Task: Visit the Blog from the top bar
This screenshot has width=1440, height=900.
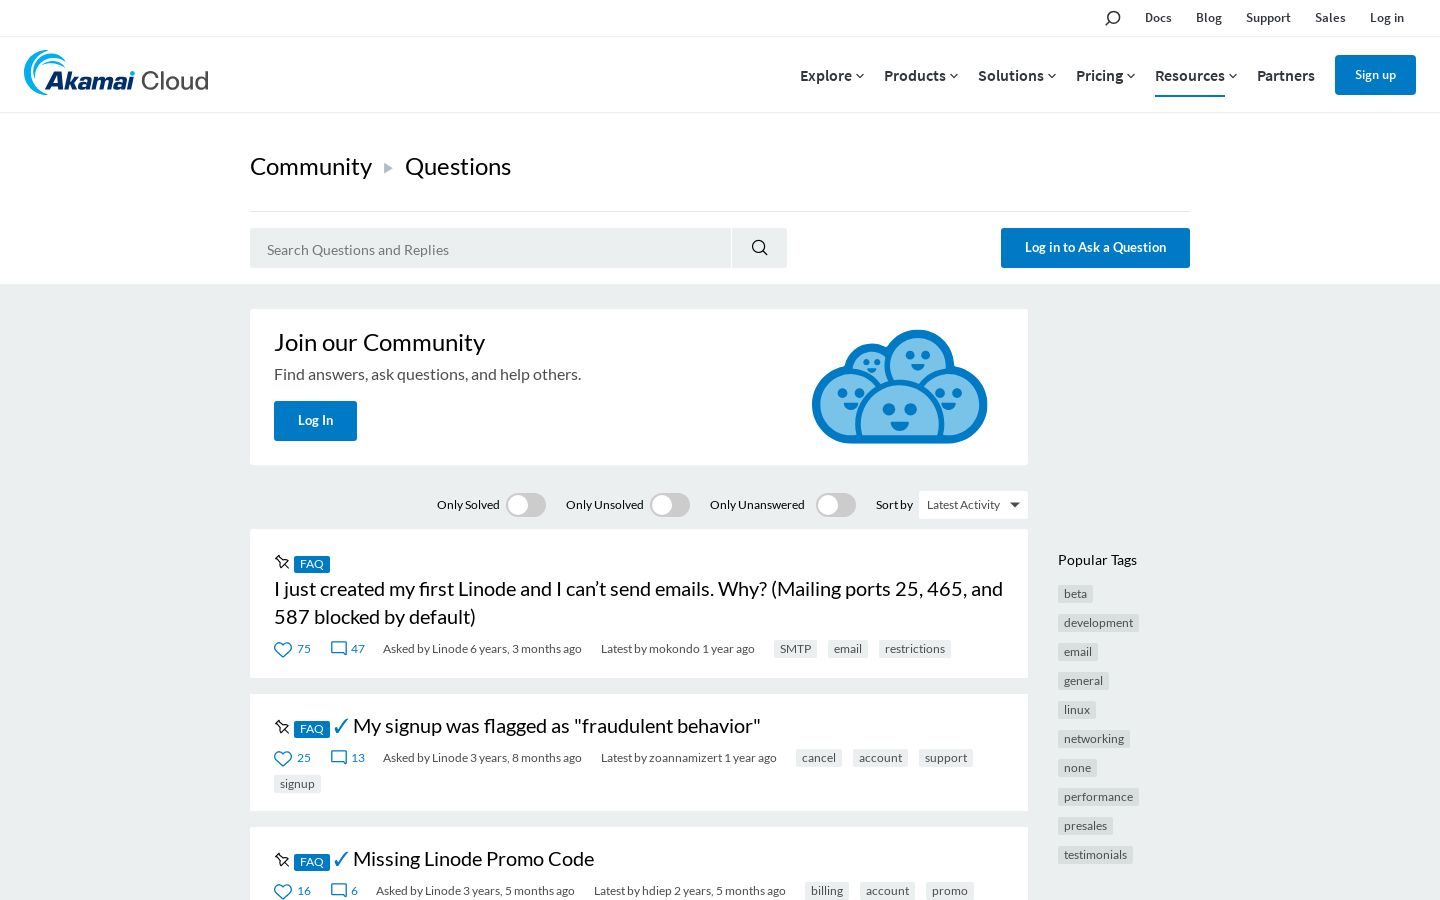Action: coord(1209,18)
